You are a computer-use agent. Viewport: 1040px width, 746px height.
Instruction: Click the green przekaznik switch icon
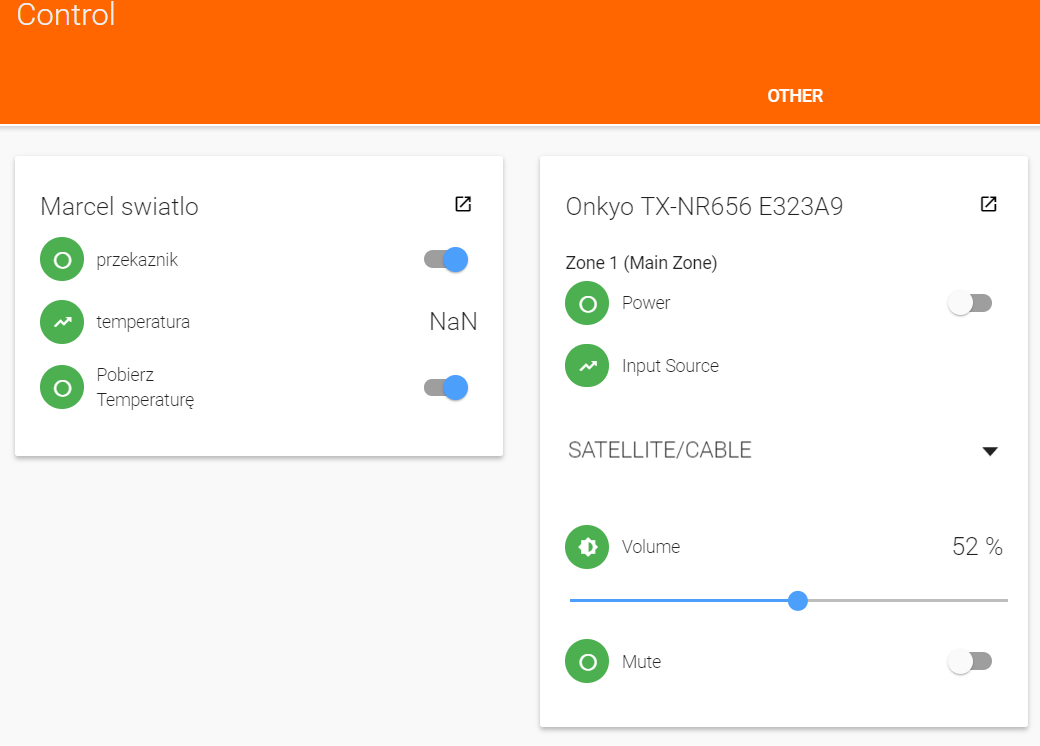[62, 259]
